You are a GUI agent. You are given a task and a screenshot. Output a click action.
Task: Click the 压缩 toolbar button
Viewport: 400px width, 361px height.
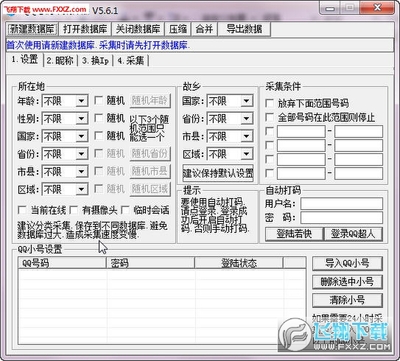(178, 29)
